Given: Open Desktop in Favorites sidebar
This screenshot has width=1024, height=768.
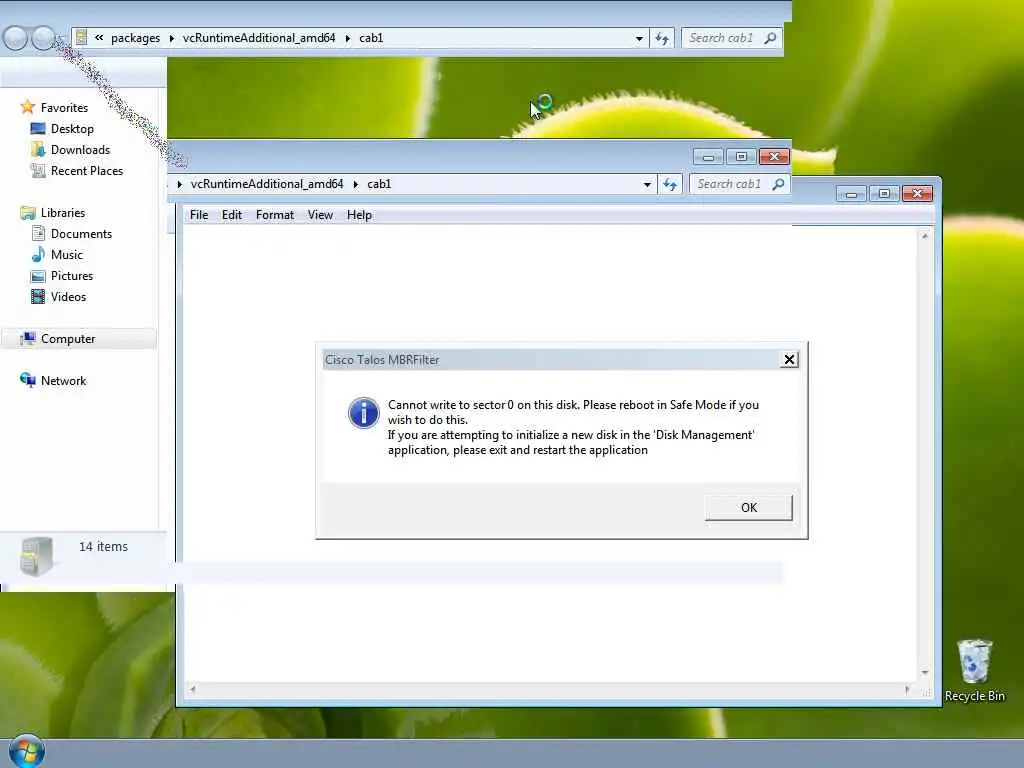Looking at the screenshot, I should click(x=72, y=129).
